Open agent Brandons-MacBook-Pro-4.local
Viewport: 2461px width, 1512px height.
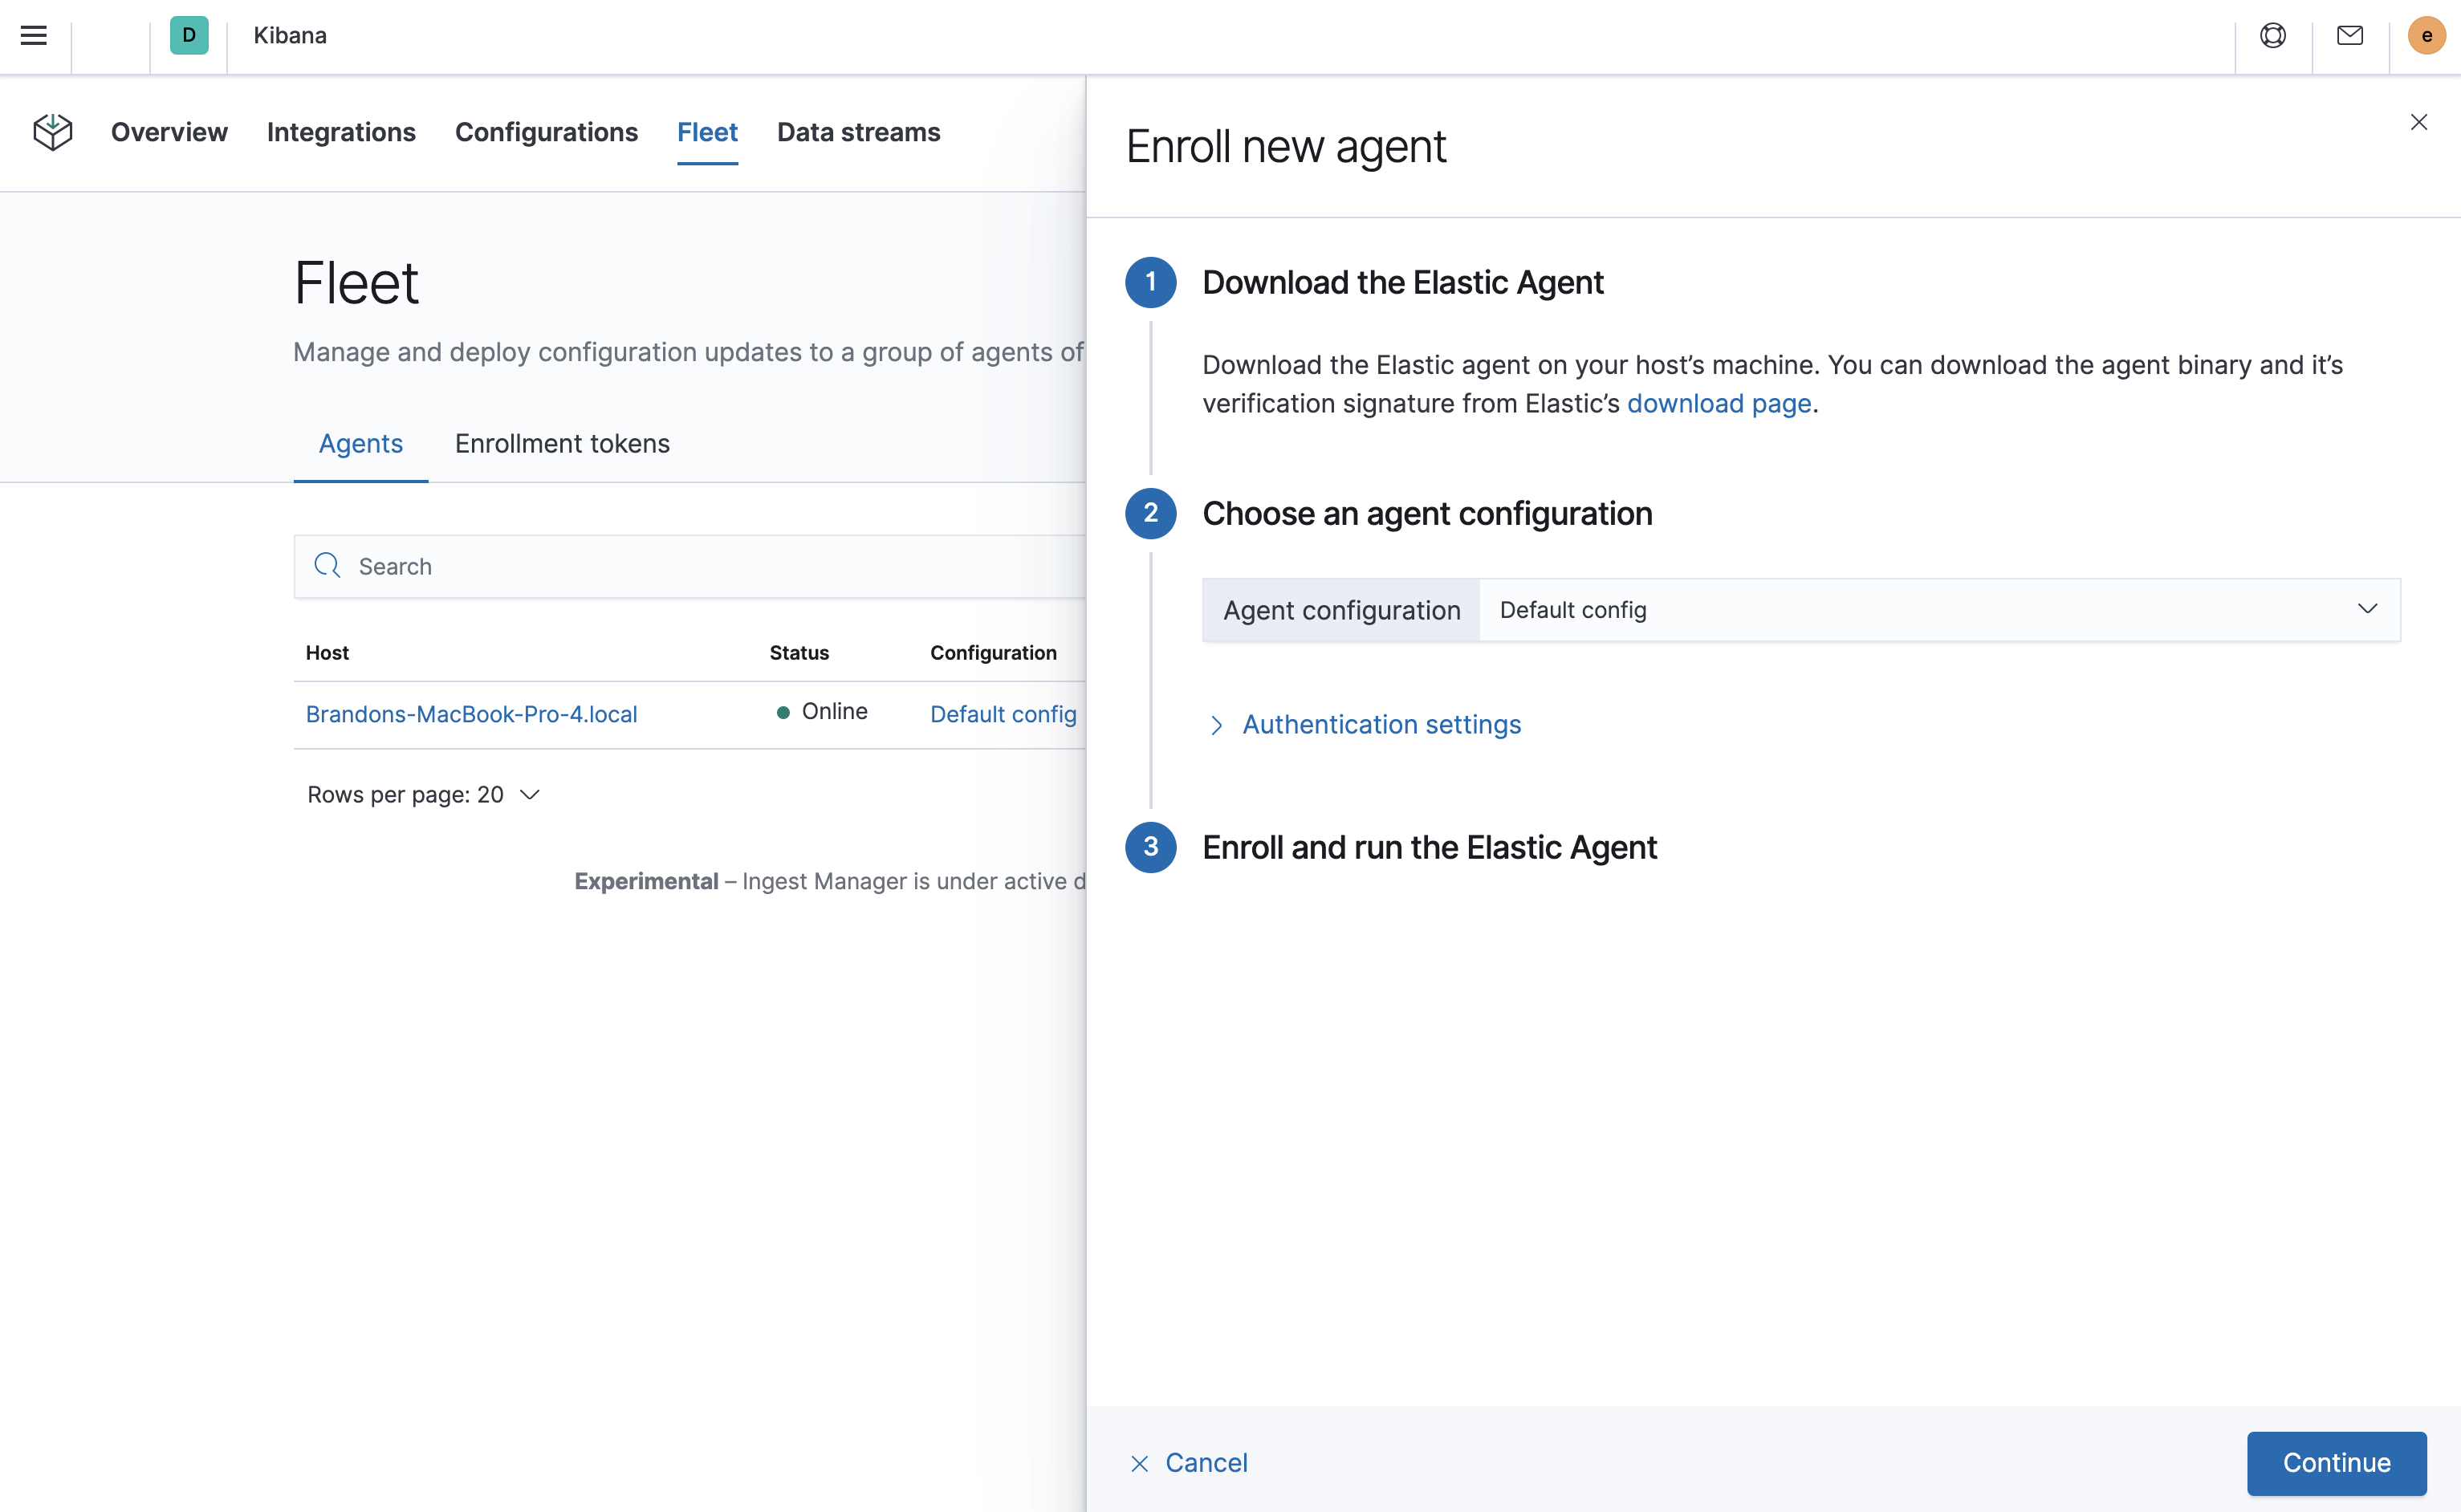point(471,714)
